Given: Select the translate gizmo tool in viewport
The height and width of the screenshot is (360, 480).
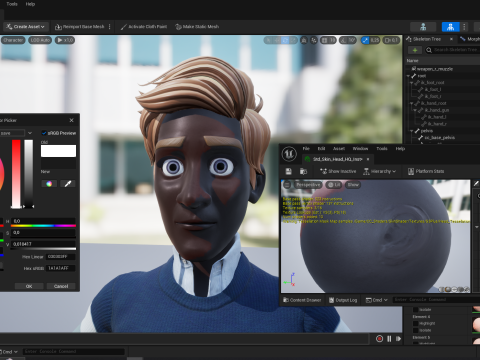Looking at the screenshot, I should (277, 40).
